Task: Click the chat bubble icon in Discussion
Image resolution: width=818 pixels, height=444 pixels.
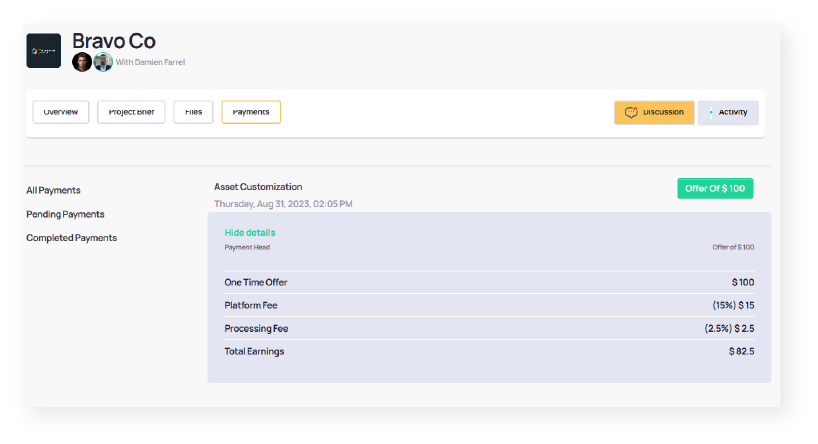Action: pyautogui.click(x=631, y=112)
